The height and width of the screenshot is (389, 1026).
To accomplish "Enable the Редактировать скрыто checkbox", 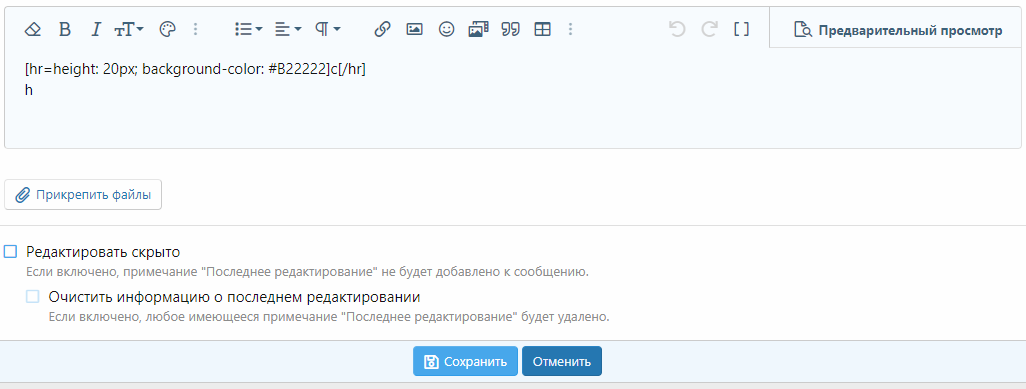I will [x=10, y=251].
